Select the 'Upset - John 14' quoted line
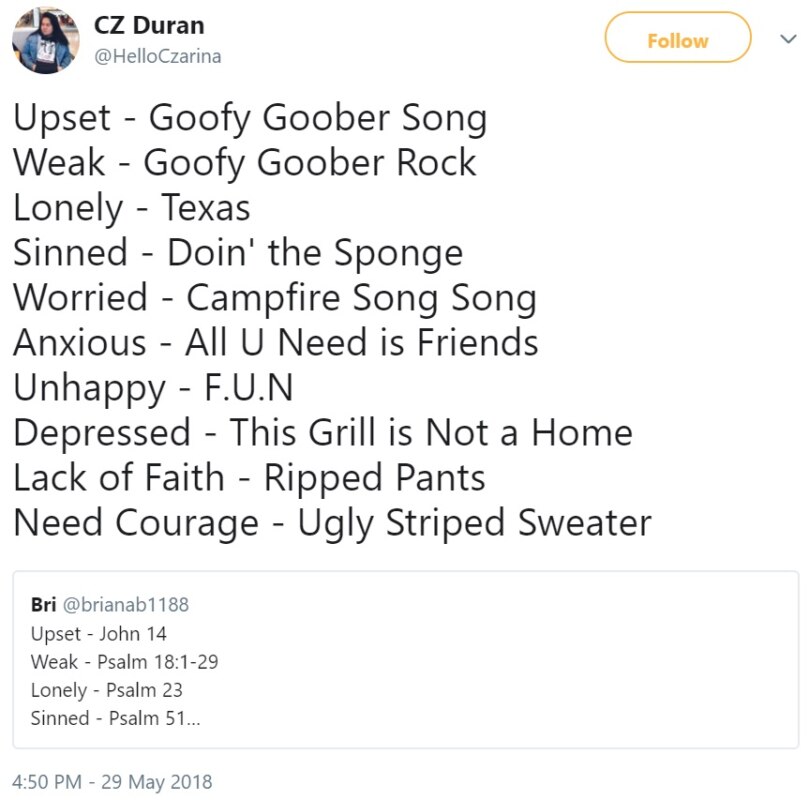This screenshot has height=800, width=809. [99, 634]
